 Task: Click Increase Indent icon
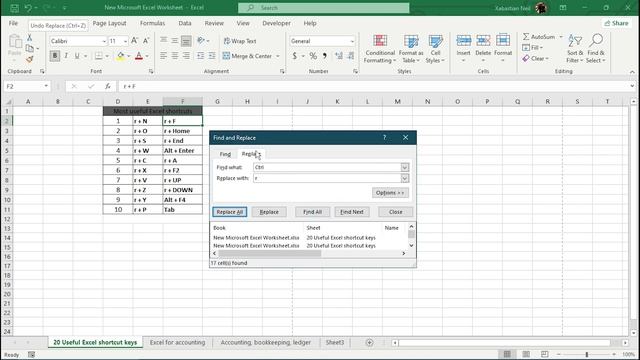click(x=212, y=56)
